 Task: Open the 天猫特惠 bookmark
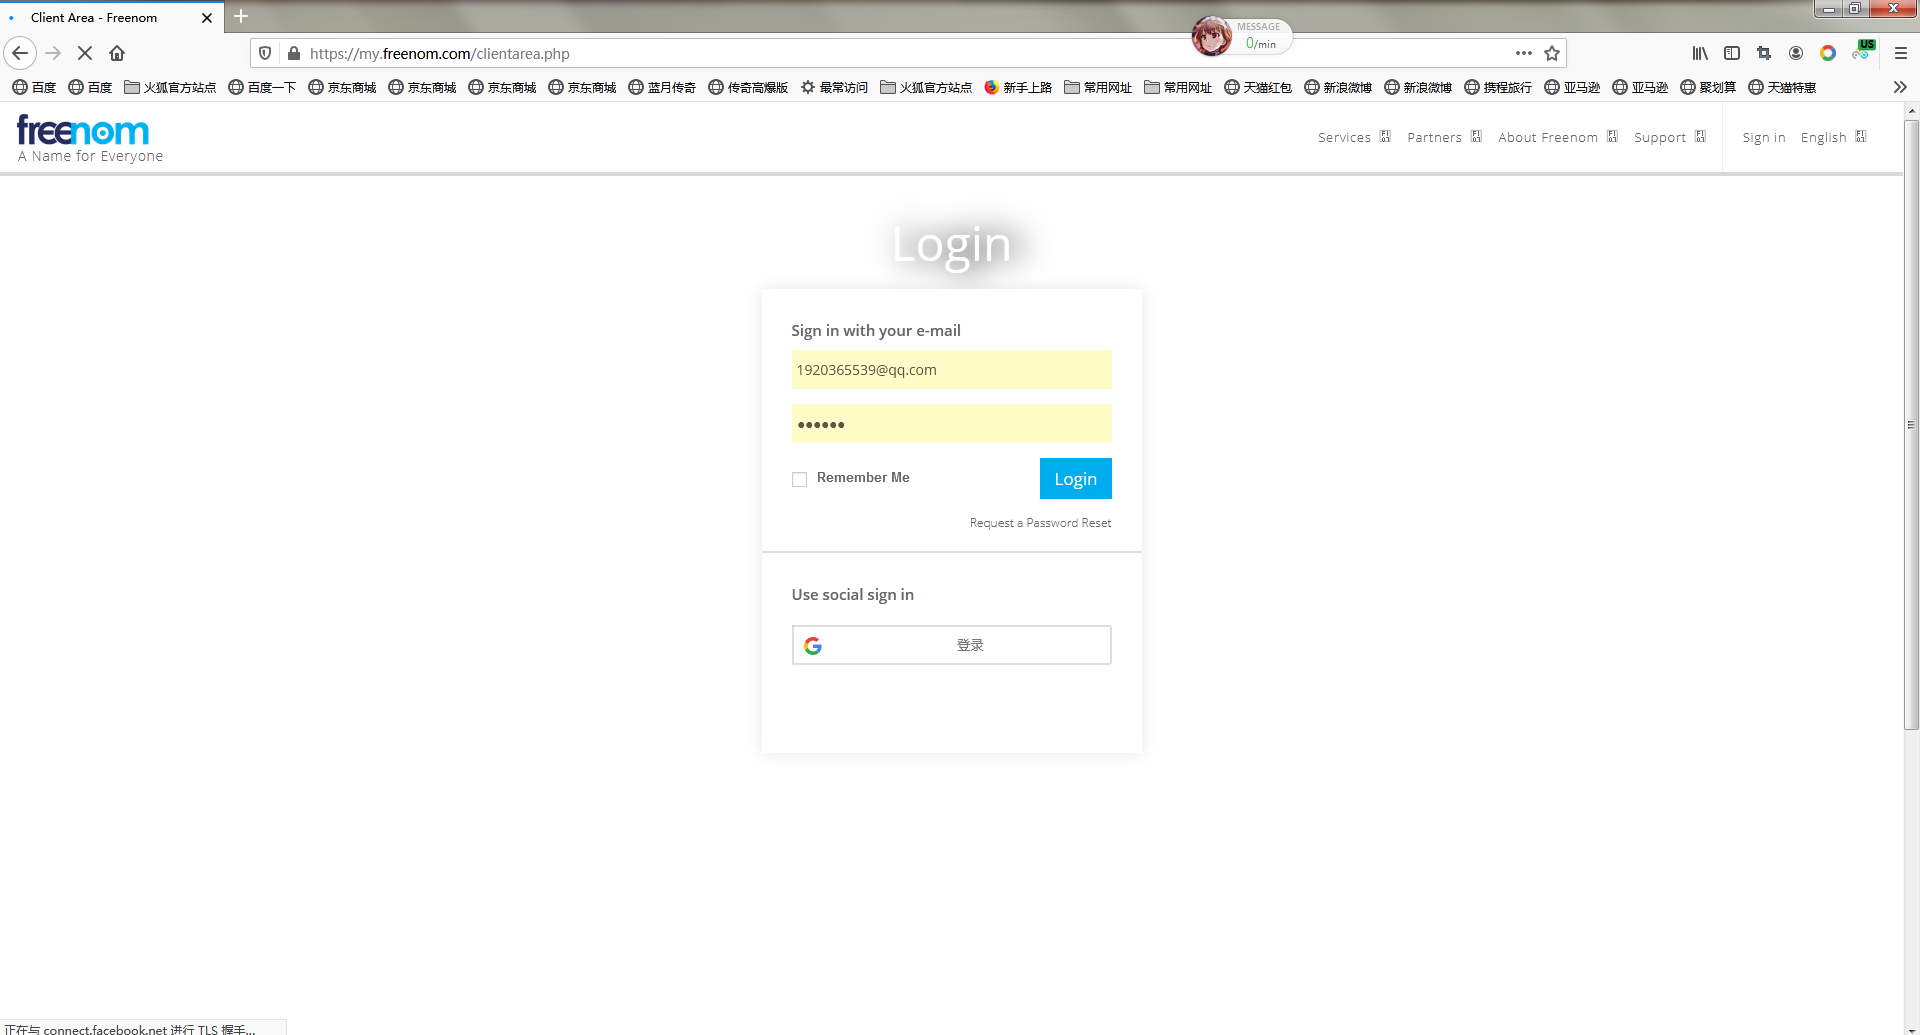1782,88
